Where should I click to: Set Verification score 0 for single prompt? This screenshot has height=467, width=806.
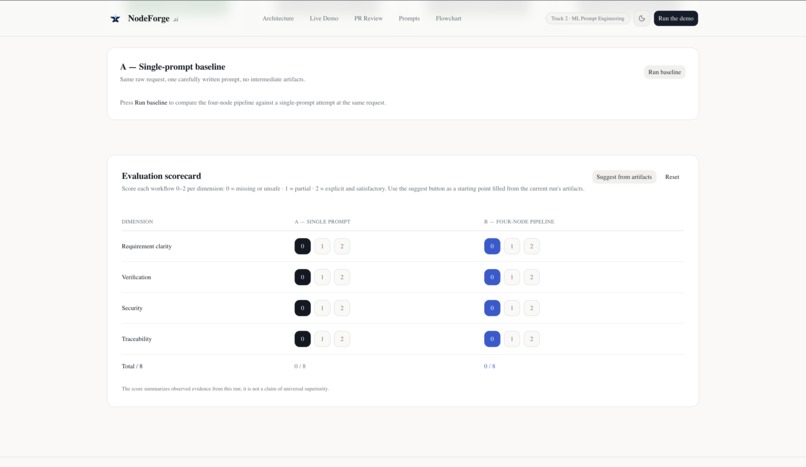click(x=302, y=277)
